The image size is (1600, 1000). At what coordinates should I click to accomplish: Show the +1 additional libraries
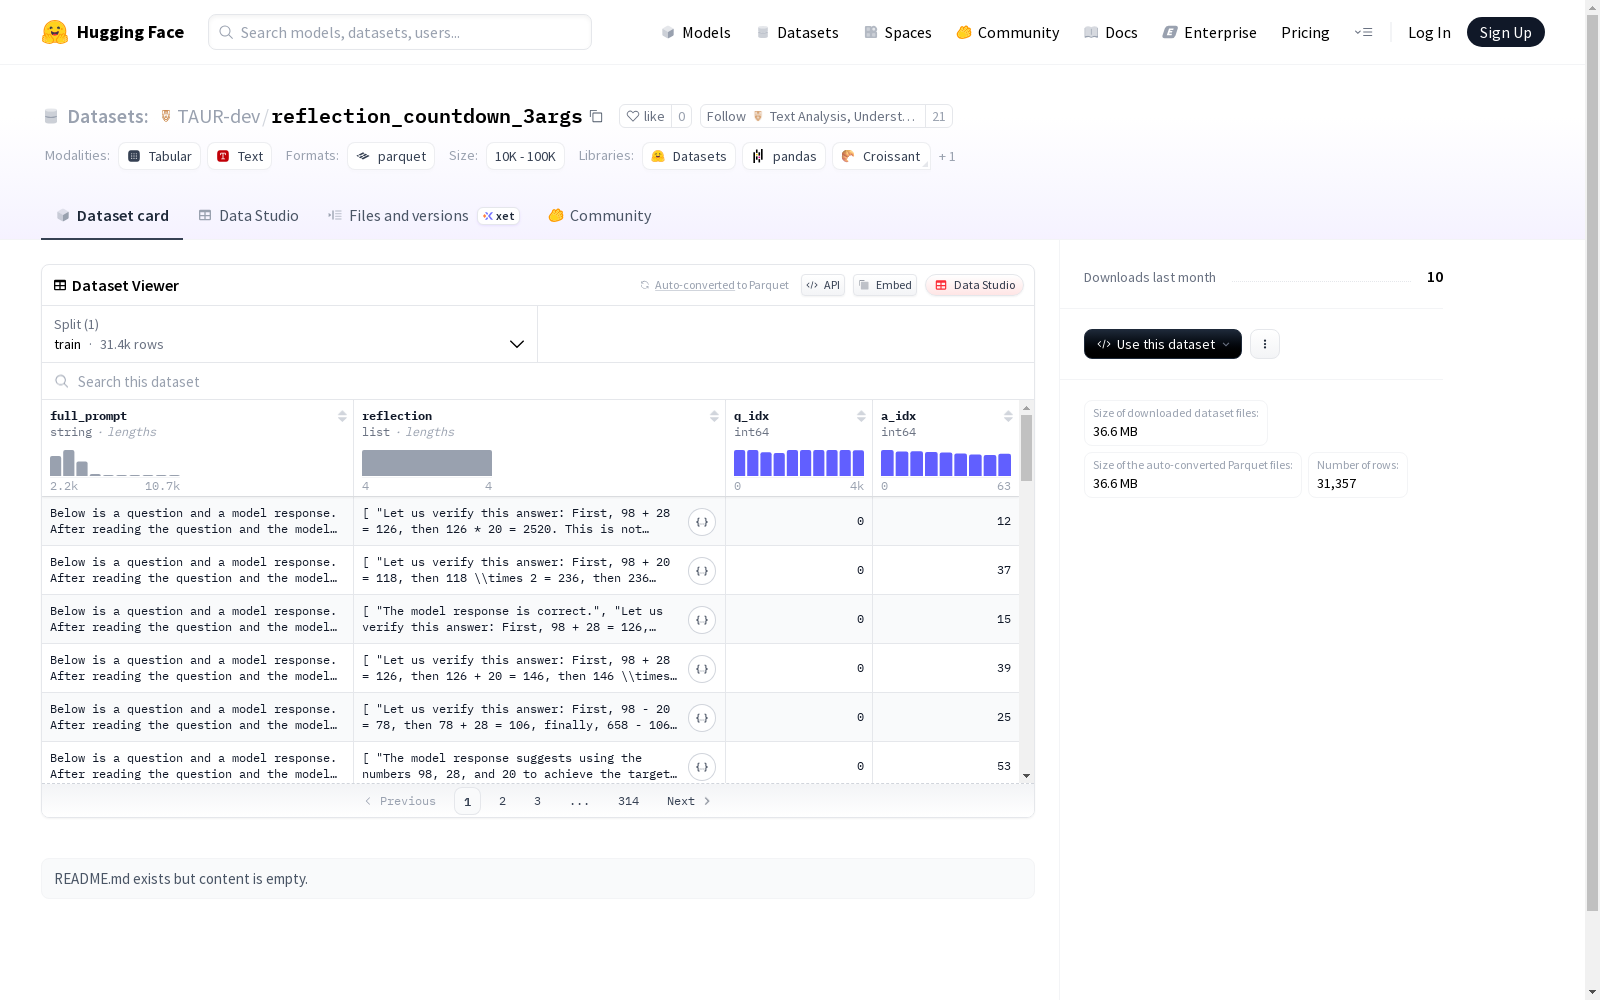coord(947,156)
